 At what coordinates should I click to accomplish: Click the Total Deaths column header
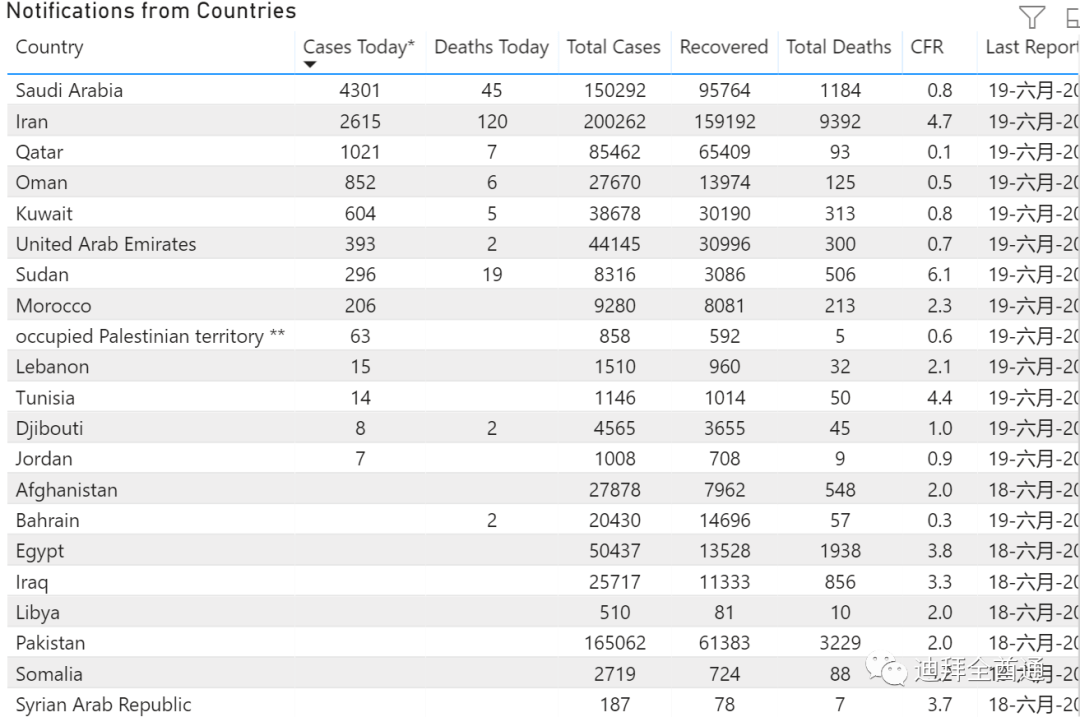click(x=838, y=47)
